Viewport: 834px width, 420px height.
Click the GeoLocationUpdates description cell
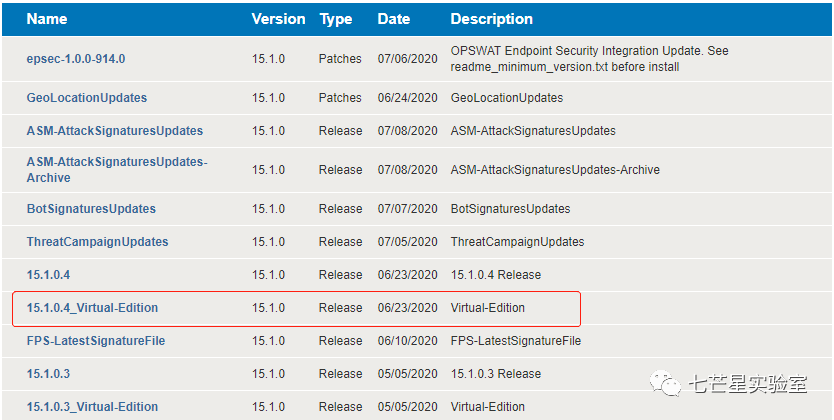[507, 98]
